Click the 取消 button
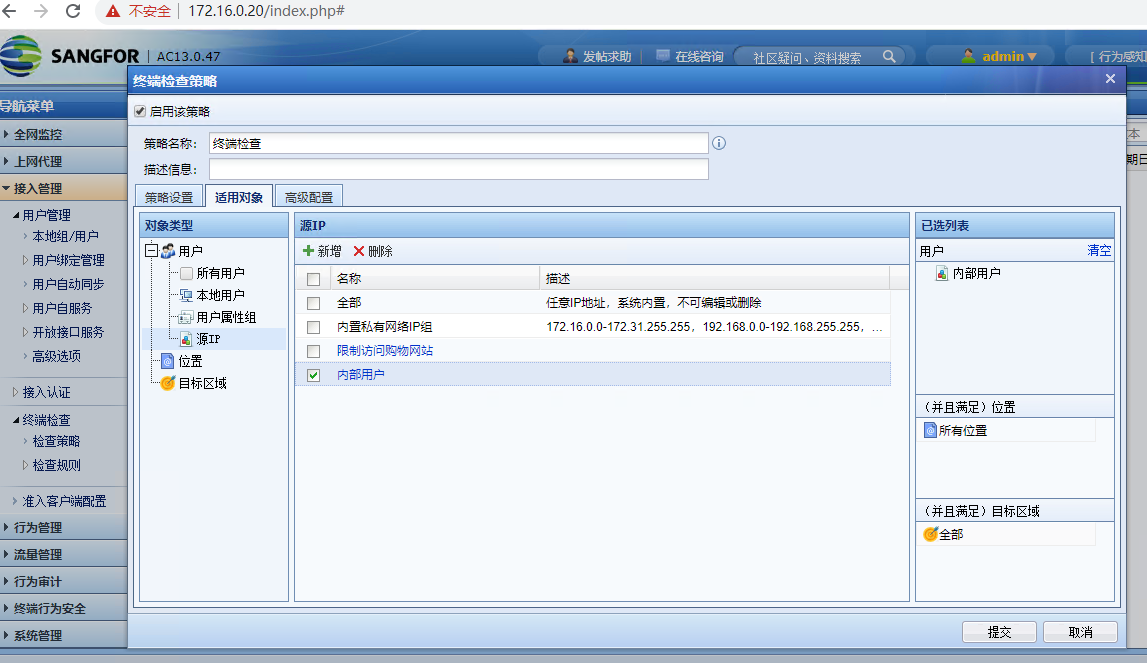The height and width of the screenshot is (663, 1147). point(1079,632)
